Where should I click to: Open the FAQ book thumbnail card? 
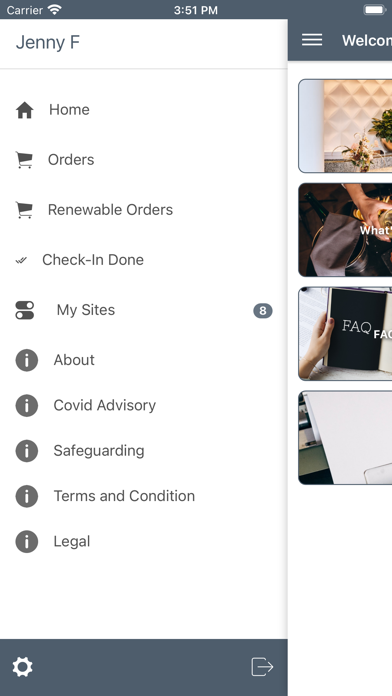[x=345, y=334]
